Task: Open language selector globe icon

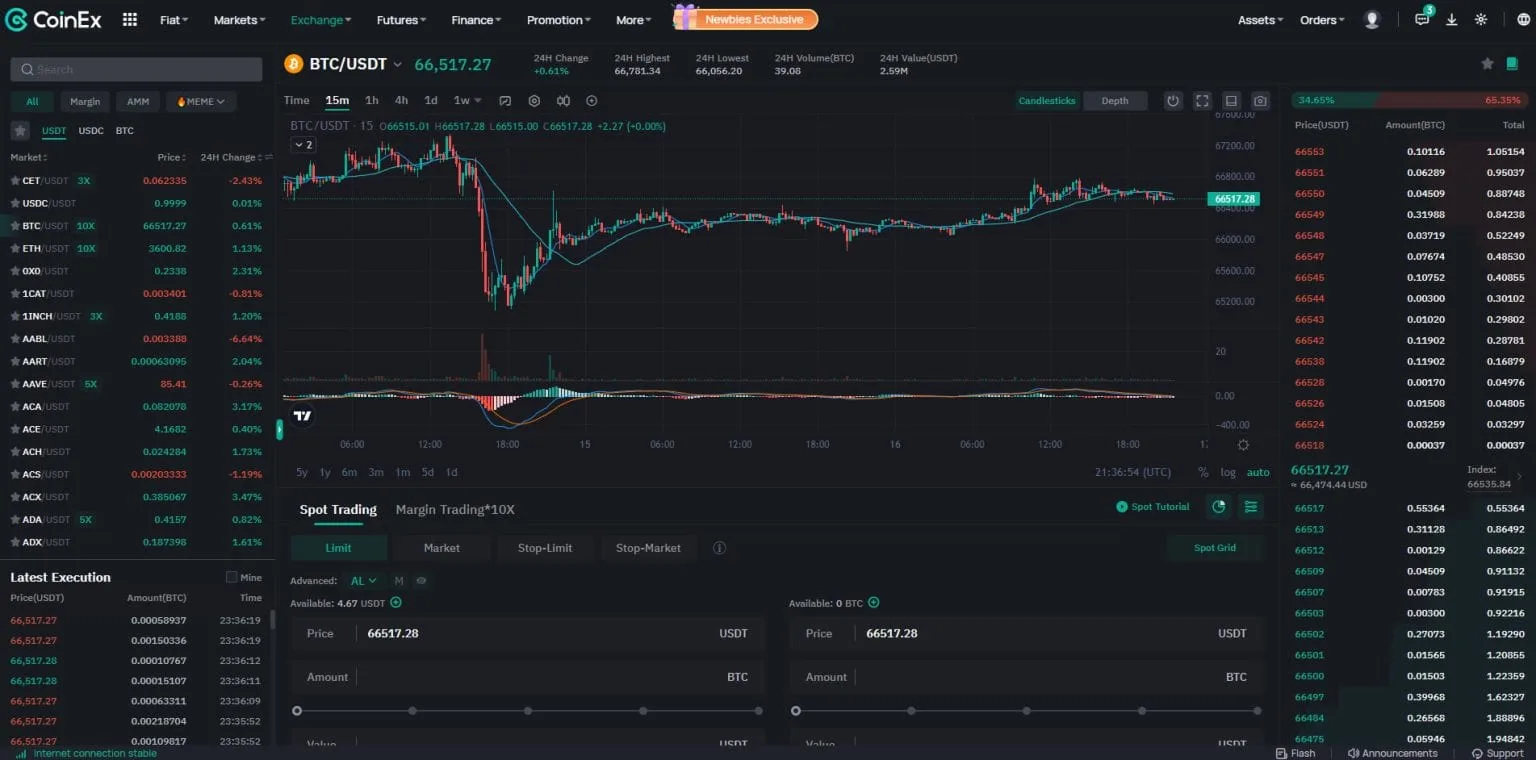Action: pos(1523,20)
